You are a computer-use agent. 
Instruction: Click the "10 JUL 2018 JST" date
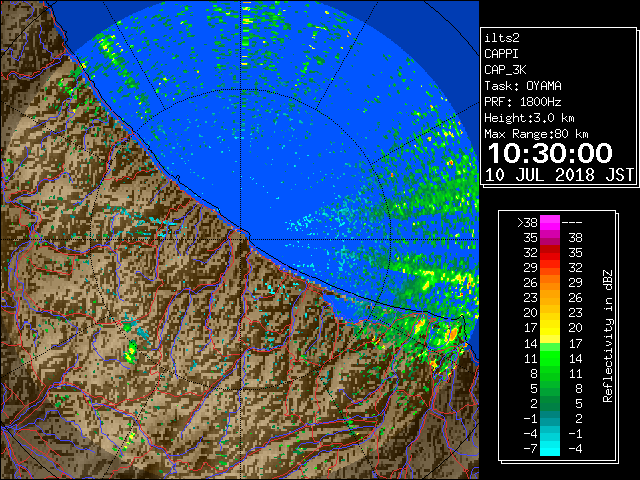559,175
